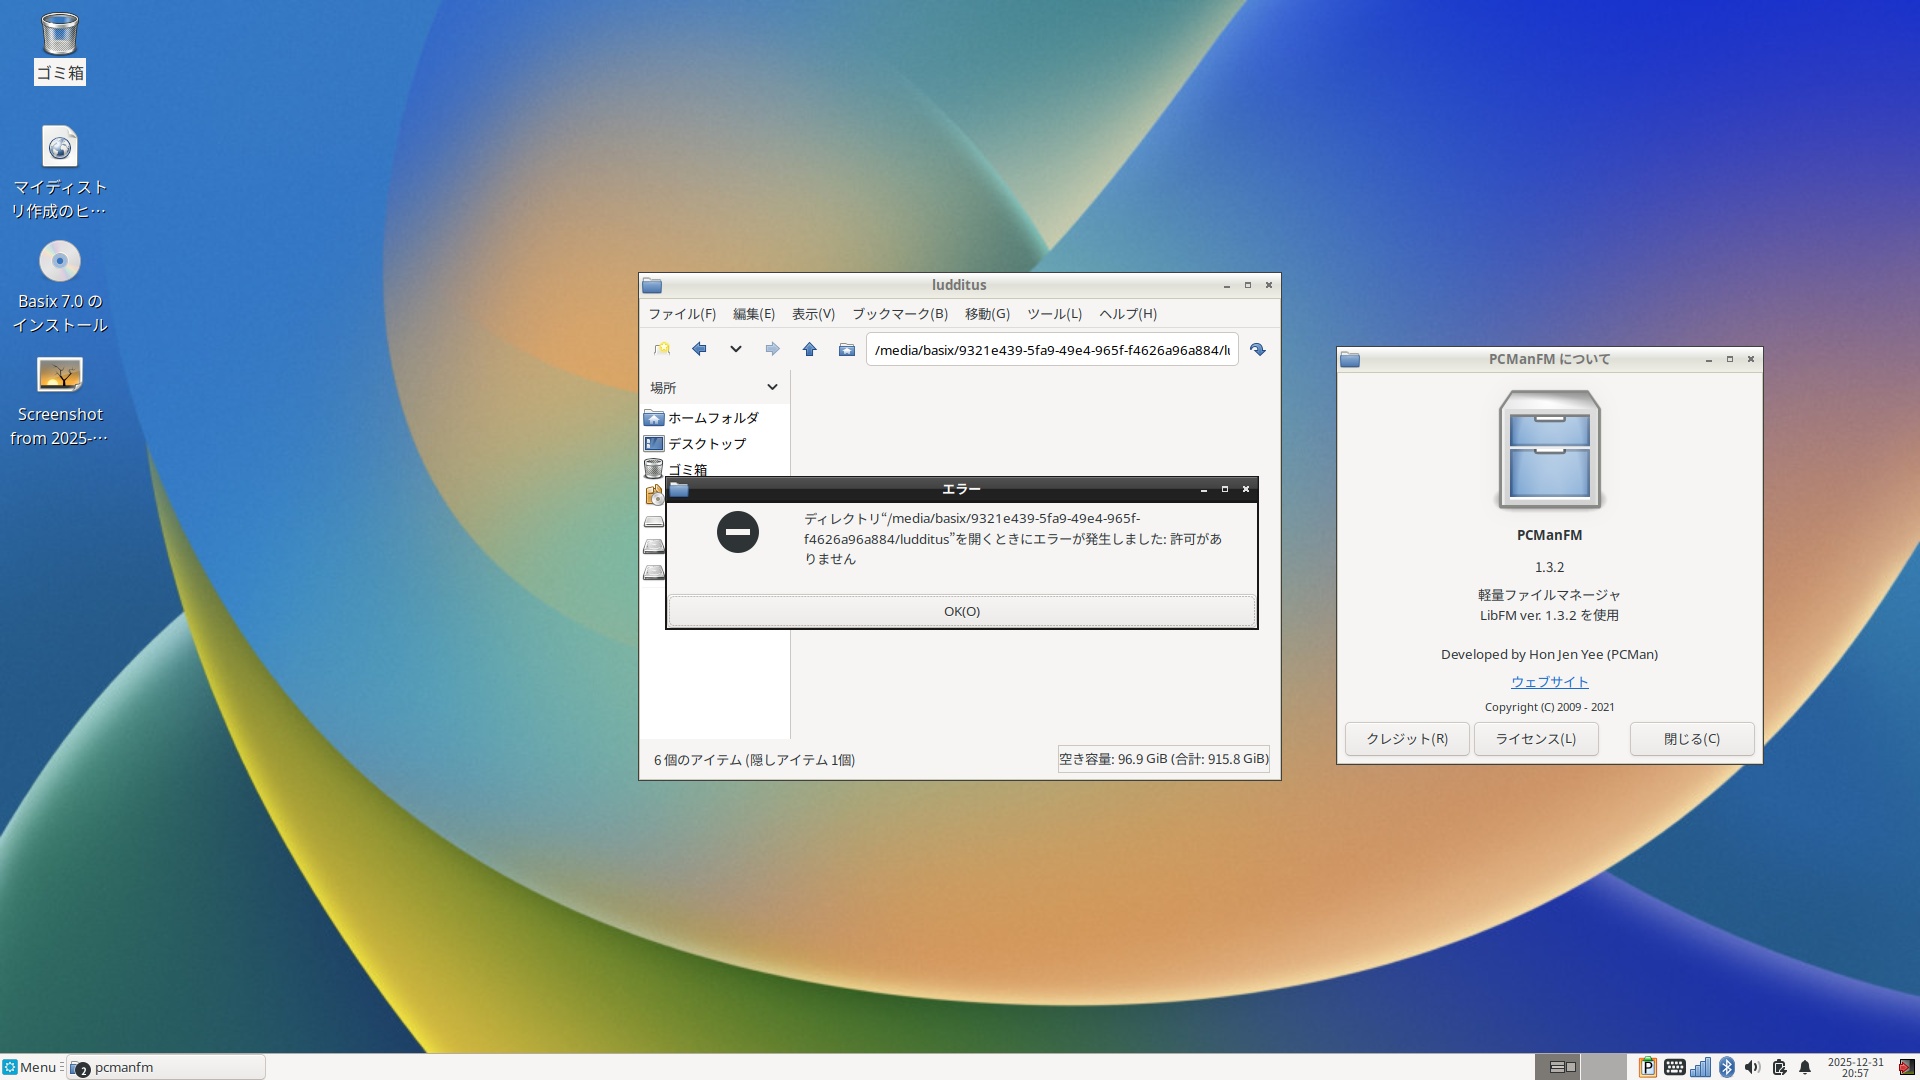Open the Menu button on the taskbar
This screenshot has height=1080, width=1920.
[x=30, y=1067]
